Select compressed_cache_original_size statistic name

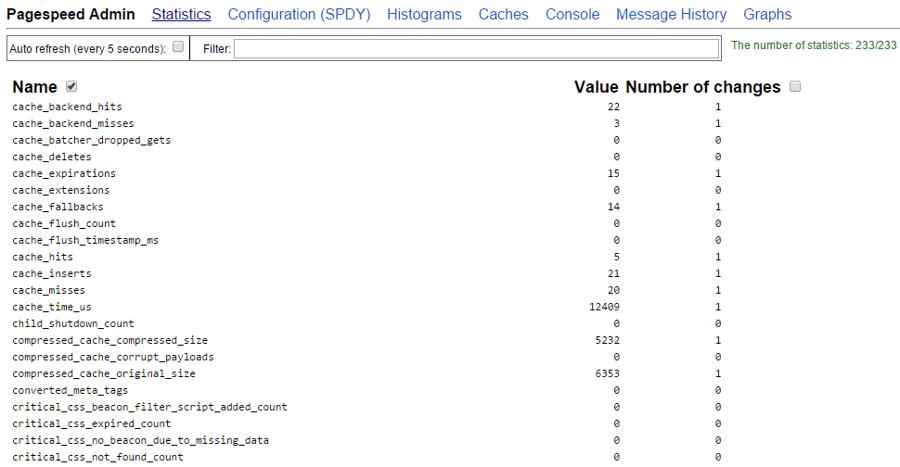click(104, 373)
